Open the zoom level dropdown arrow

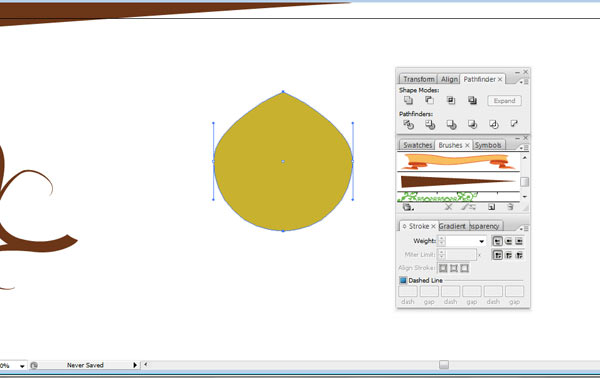pyautogui.click(x=22, y=366)
